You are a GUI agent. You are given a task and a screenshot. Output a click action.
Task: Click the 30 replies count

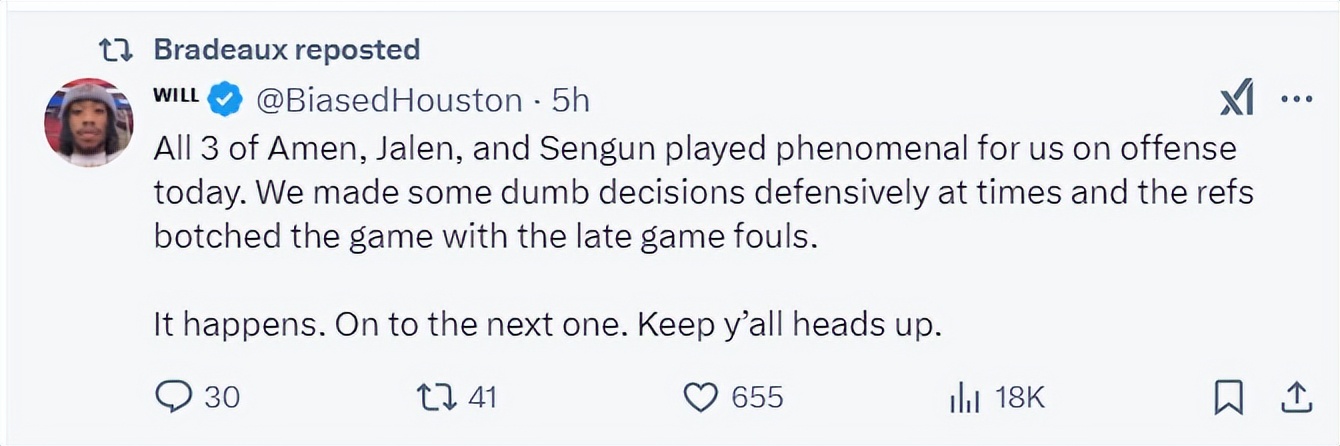click(222, 397)
